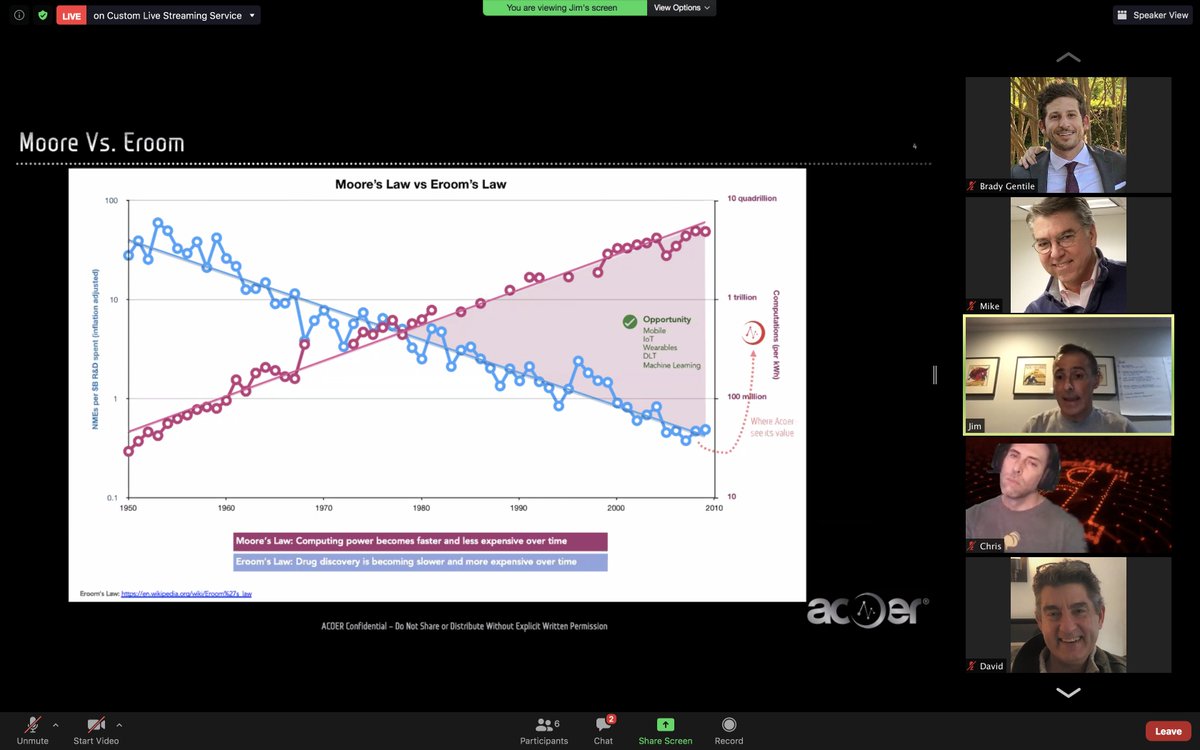Click the green encryption shield icon
Viewport: 1200px width, 750px height.
(x=42, y=15)
